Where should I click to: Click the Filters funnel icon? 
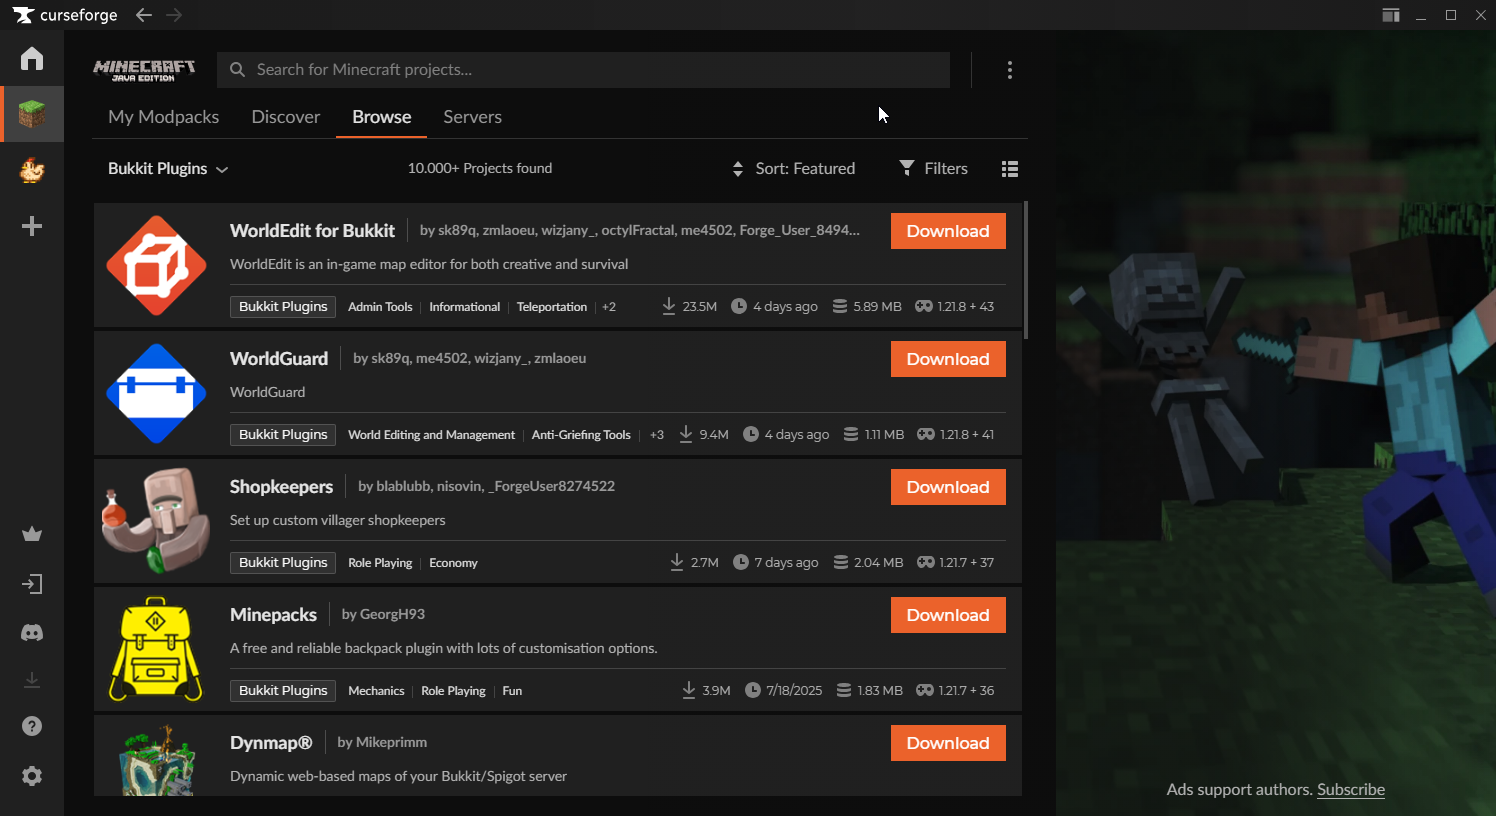tap(907, 168)
